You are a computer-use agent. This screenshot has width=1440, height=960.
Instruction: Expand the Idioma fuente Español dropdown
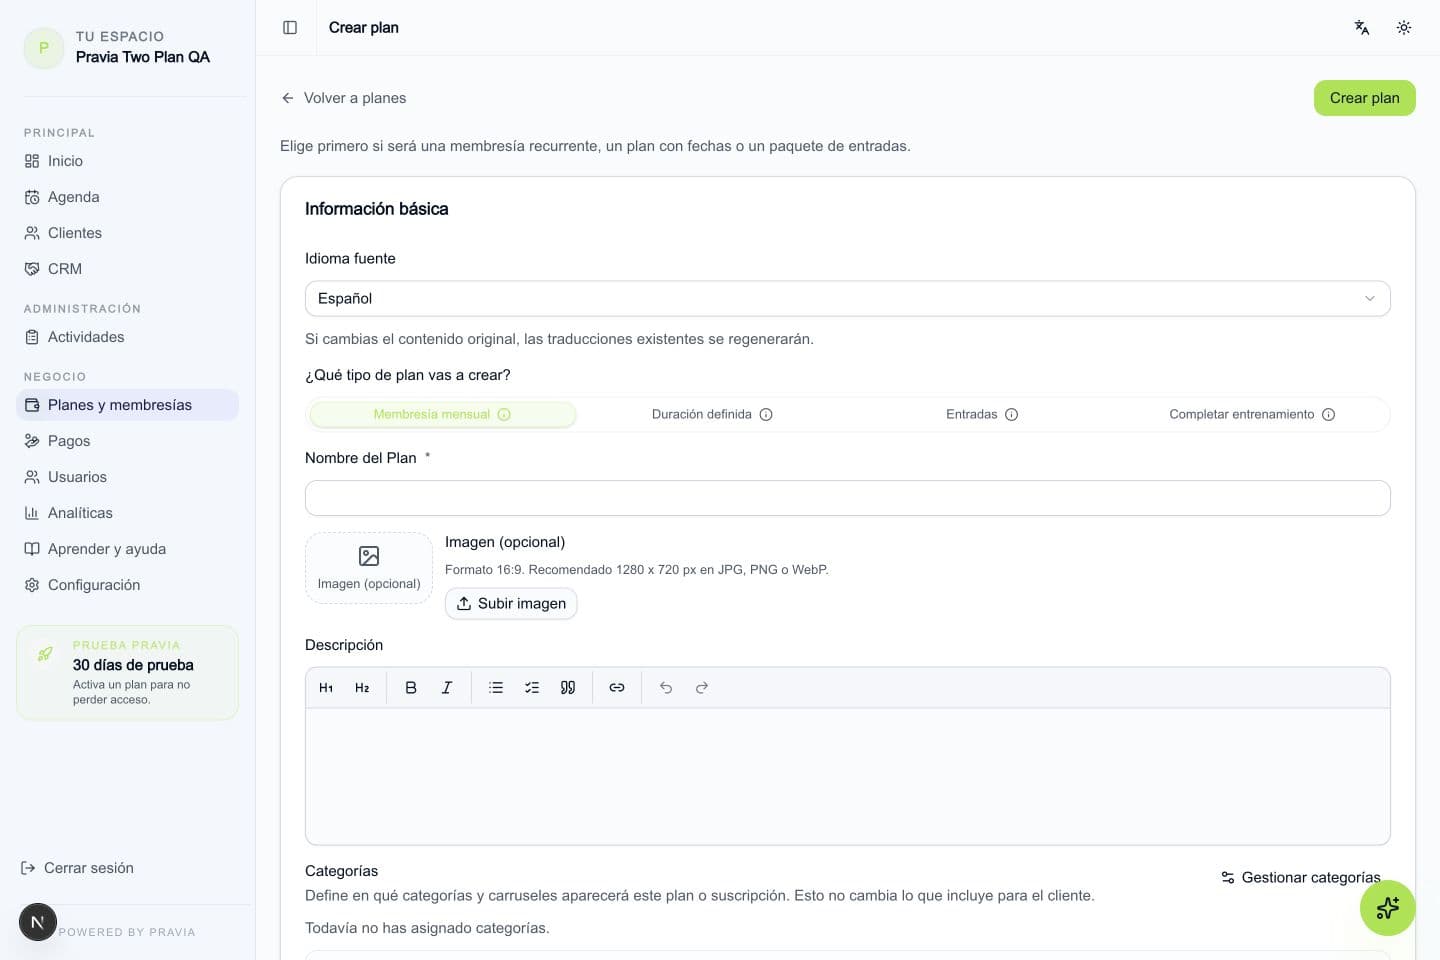pos(847,299)
